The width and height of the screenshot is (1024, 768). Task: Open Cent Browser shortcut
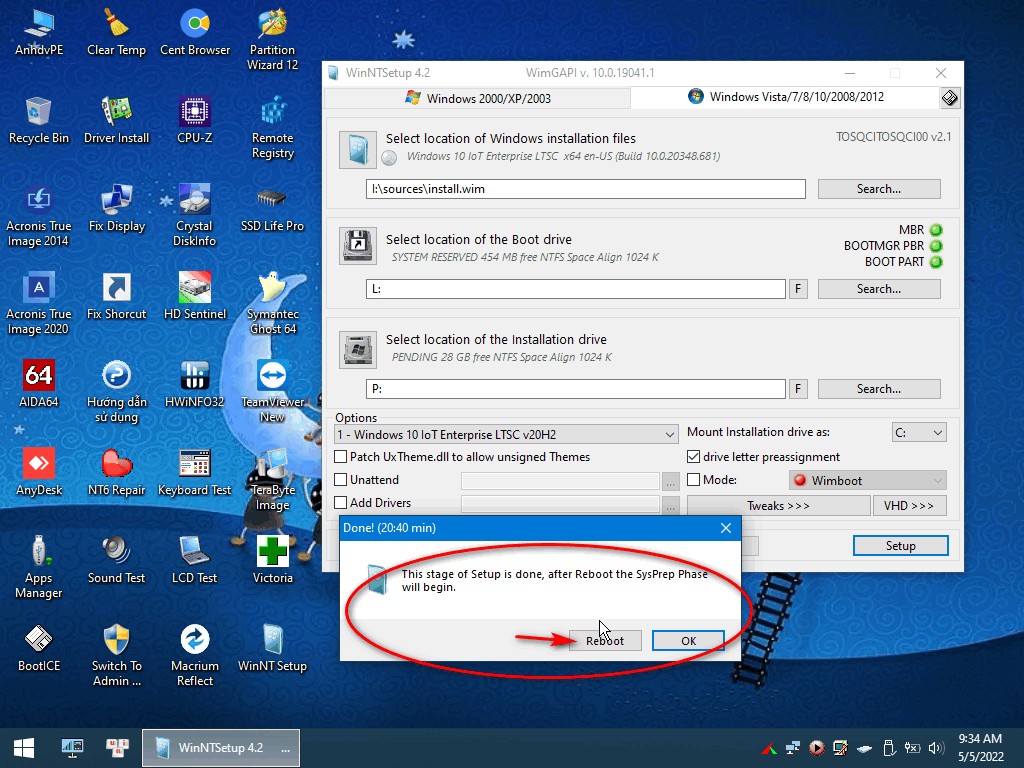tap(195, 31)
